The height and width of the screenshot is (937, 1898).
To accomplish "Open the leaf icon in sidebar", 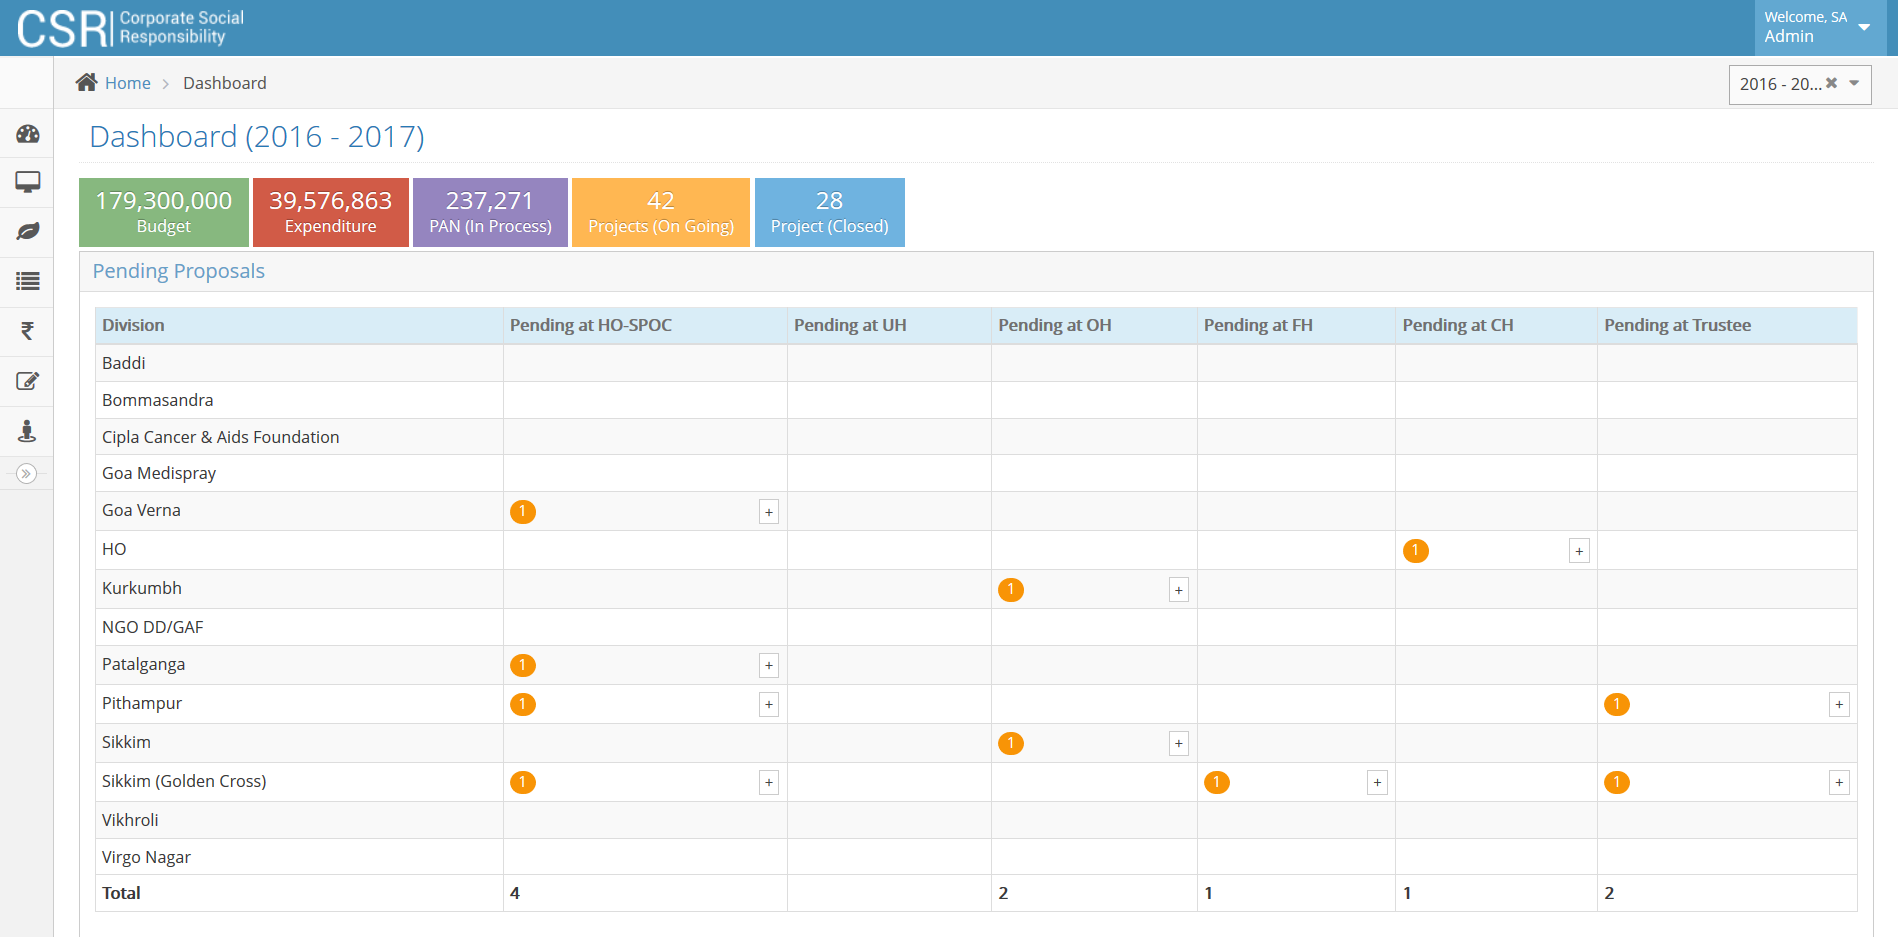I will coord(28,231).
